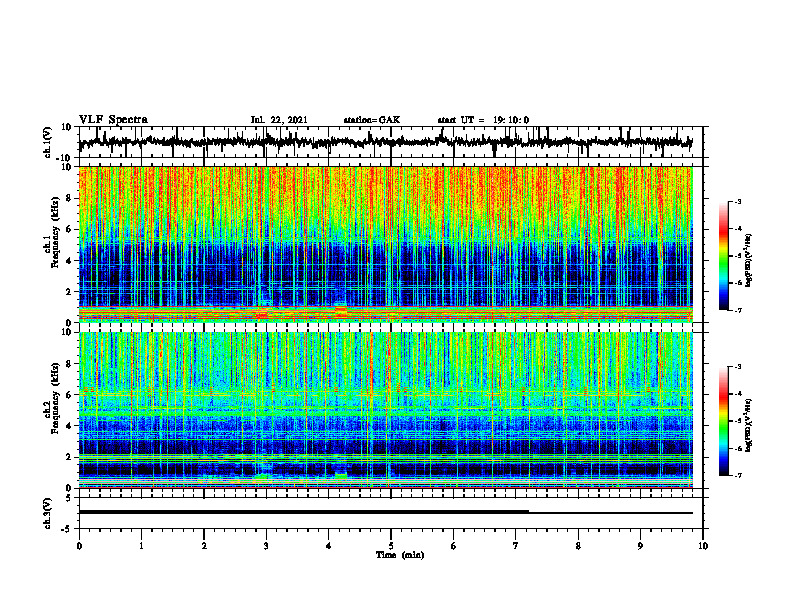Click the "8" kHz tick on ch.1 spectrogram axis
792x612 pixels.
click(70, 198)
